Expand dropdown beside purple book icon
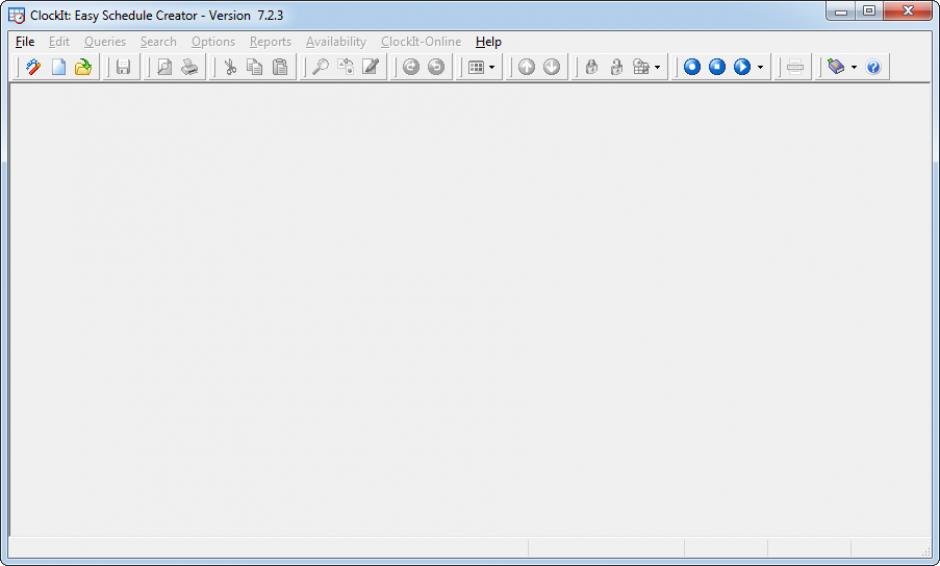 pos(854,67)
